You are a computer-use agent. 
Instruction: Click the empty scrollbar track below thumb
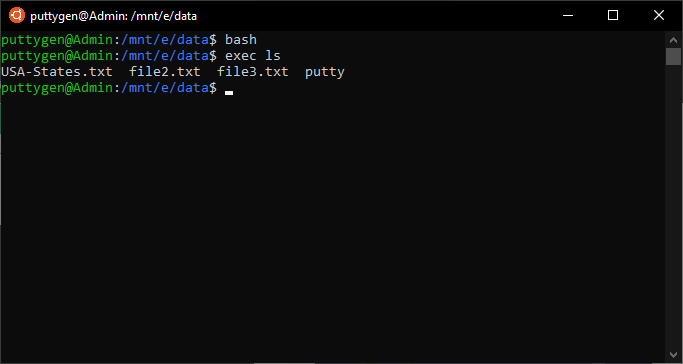(673, 205)
